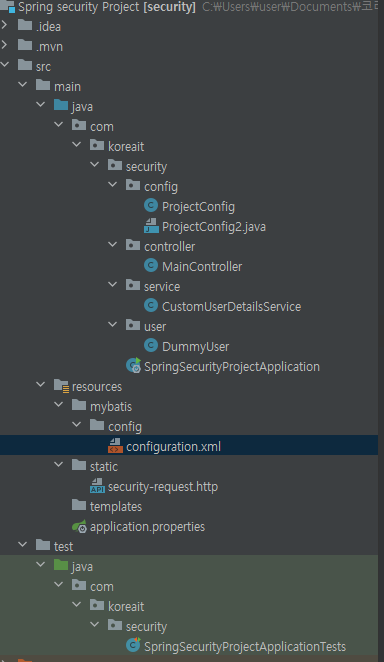The image size is (384, 662).
Task: Click the mybatis folder icon
Action: pos(79,405)
